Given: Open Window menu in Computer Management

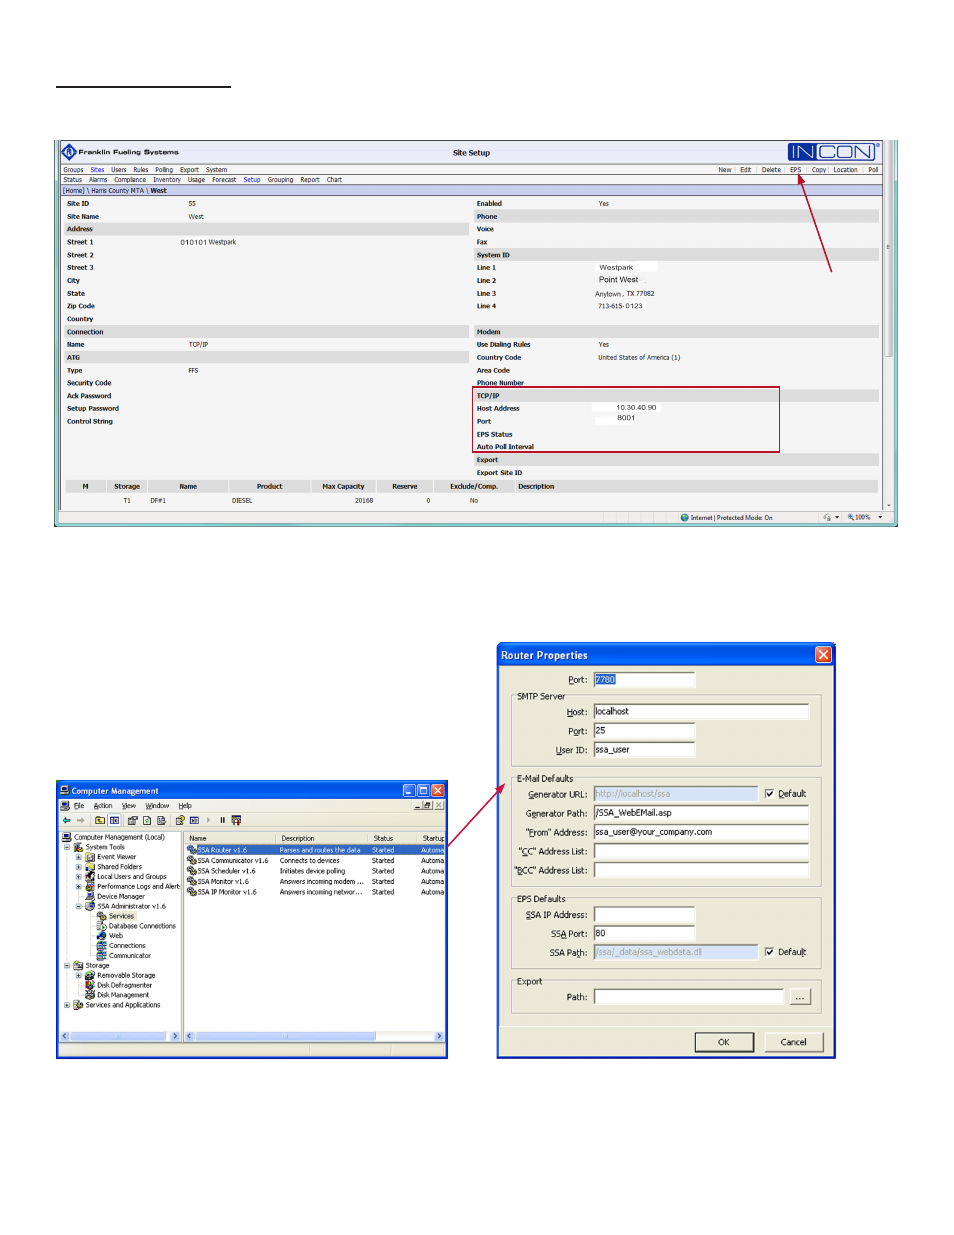Looking at the screenshot, I should coord(157,806).
